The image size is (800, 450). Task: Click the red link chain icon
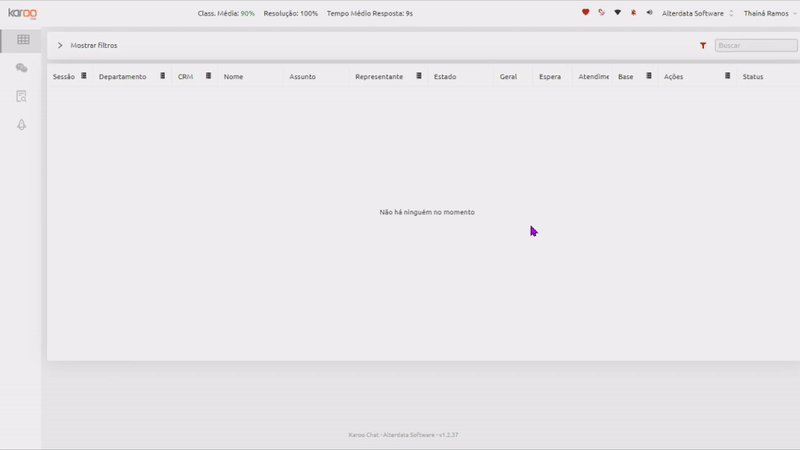[602, 12]
